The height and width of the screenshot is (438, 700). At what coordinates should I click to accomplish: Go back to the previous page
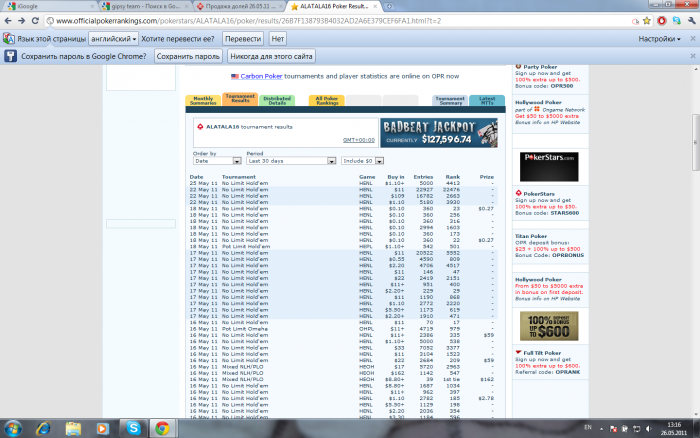8,21
